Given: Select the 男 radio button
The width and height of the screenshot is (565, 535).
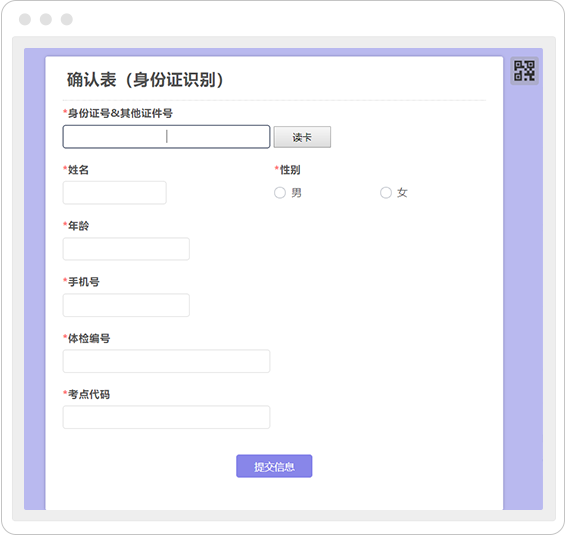Looking at the screenshot, I should click(280, 193).
